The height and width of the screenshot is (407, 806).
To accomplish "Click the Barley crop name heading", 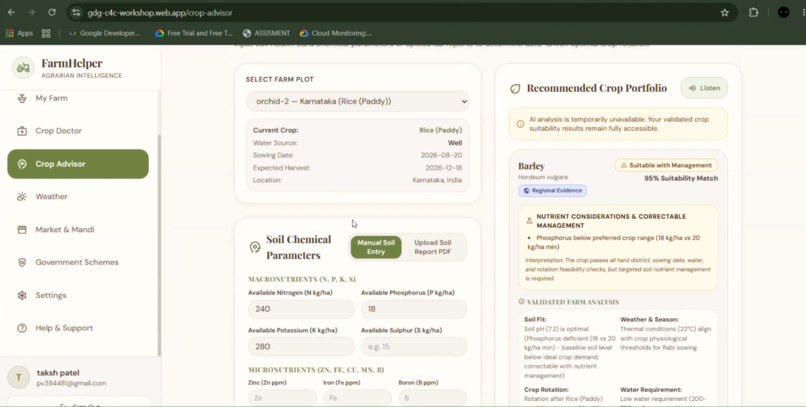I will [x=532, y=166].
